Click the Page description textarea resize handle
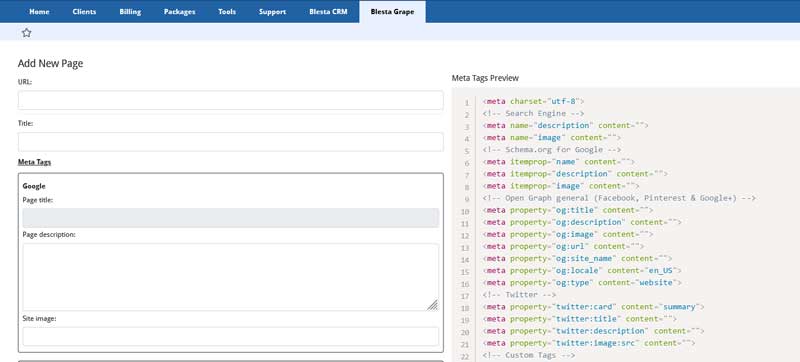 tap(432, 305)
